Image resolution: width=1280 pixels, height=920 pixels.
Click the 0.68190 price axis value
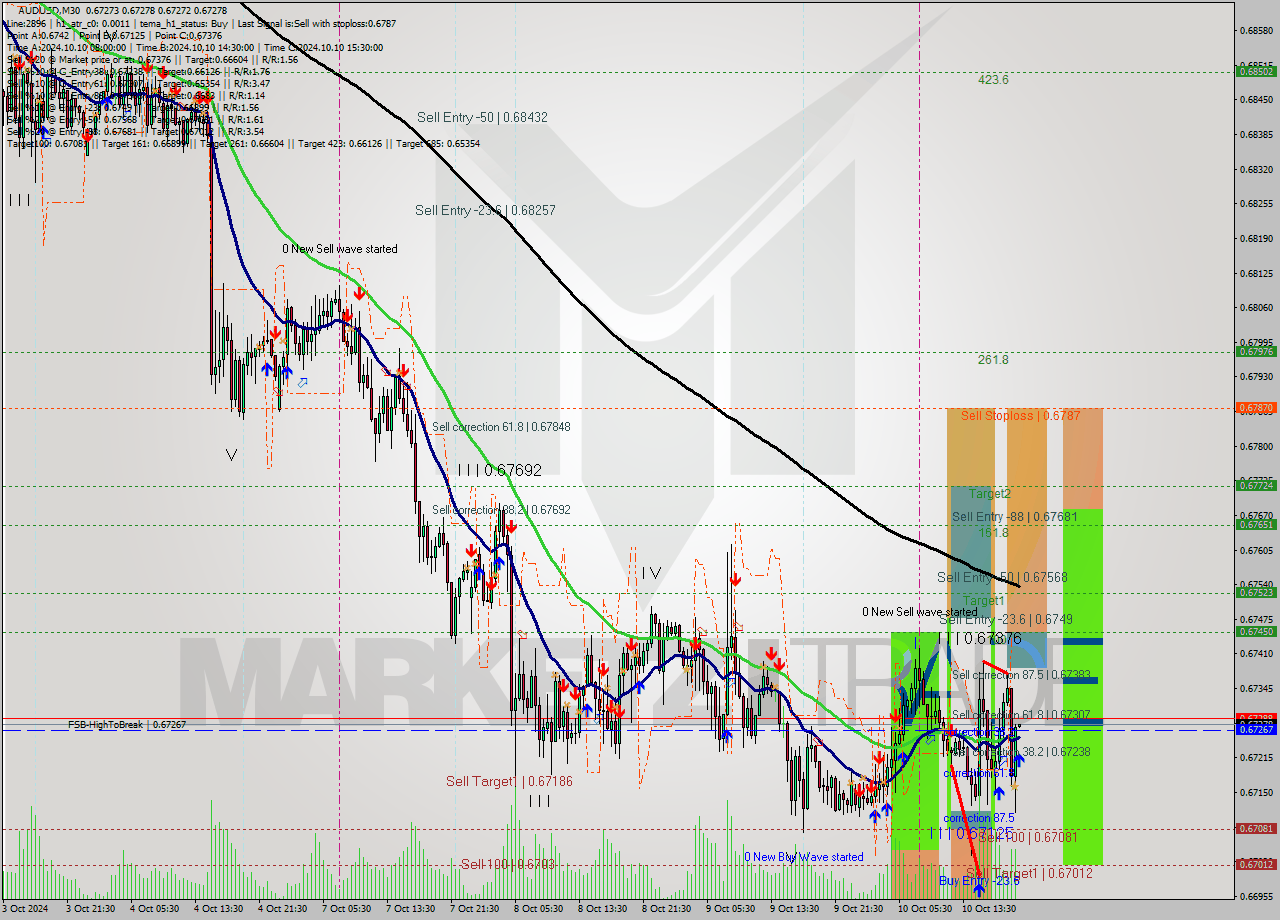(x=1257, y=238)
